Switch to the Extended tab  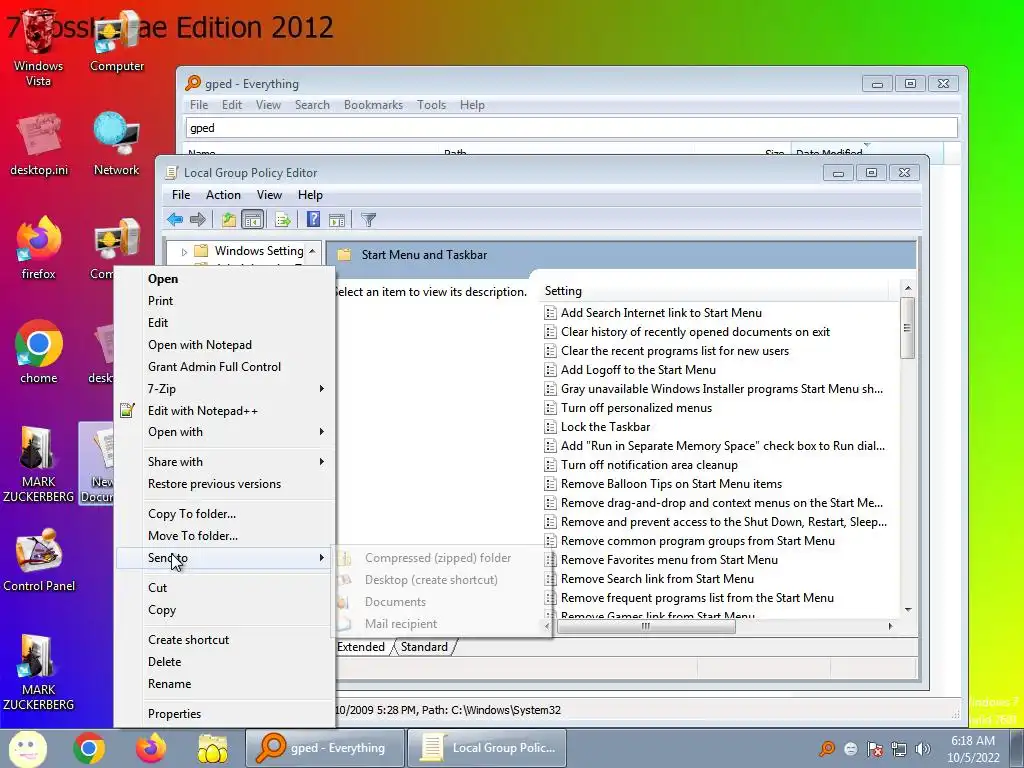[x=361, y=647]
